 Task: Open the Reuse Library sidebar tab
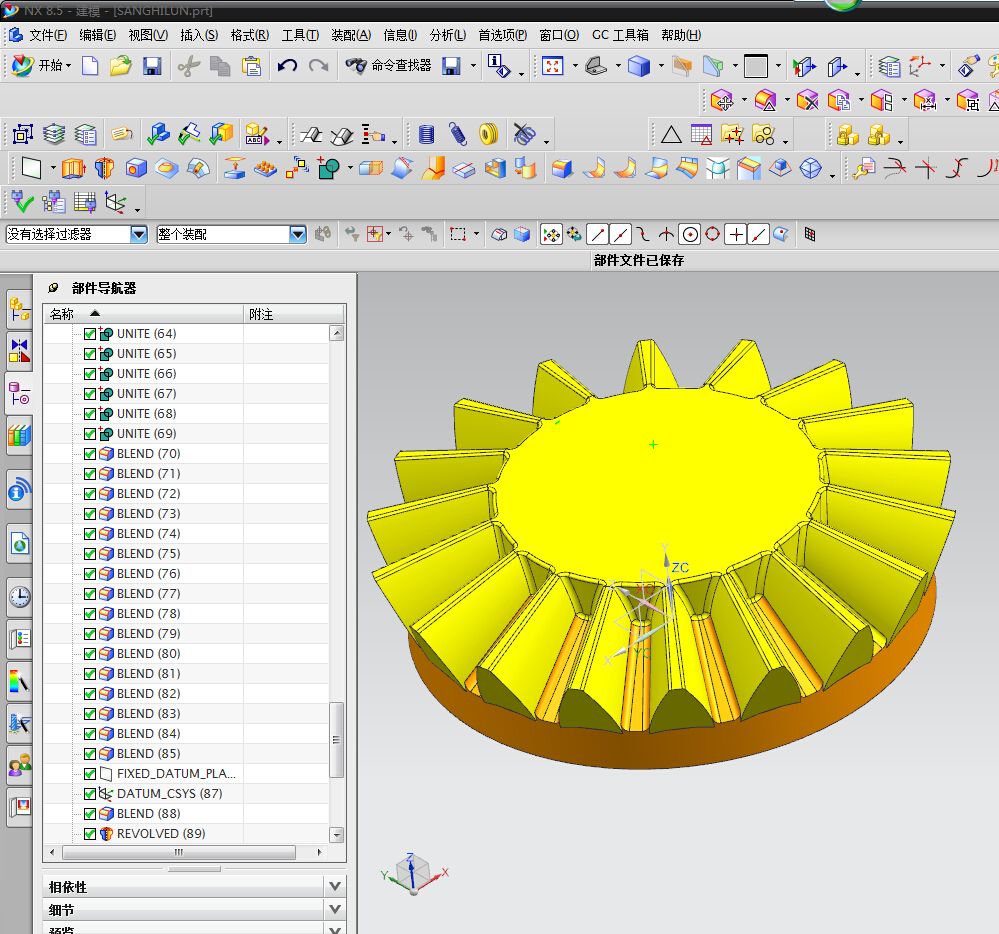(x=20, y=436)
